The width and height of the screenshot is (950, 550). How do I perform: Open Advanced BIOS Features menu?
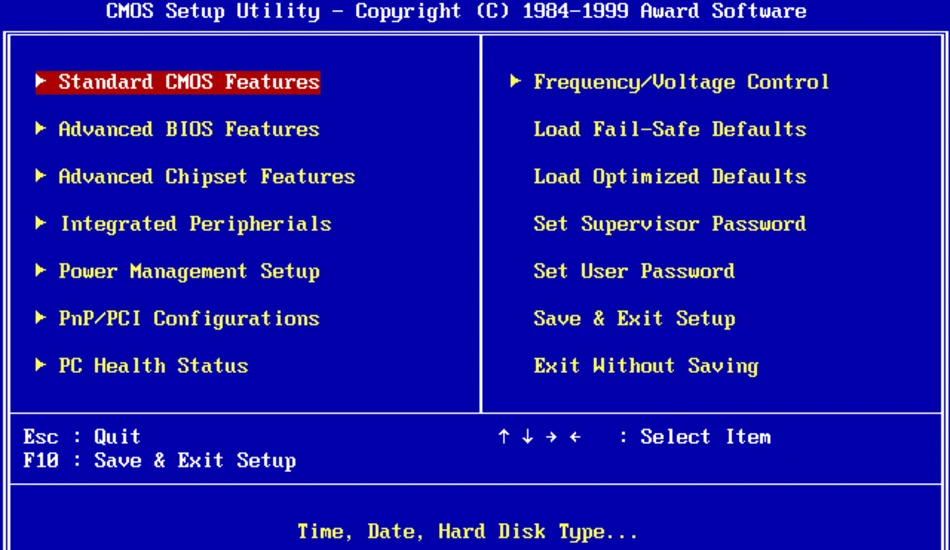click(189, 129)
